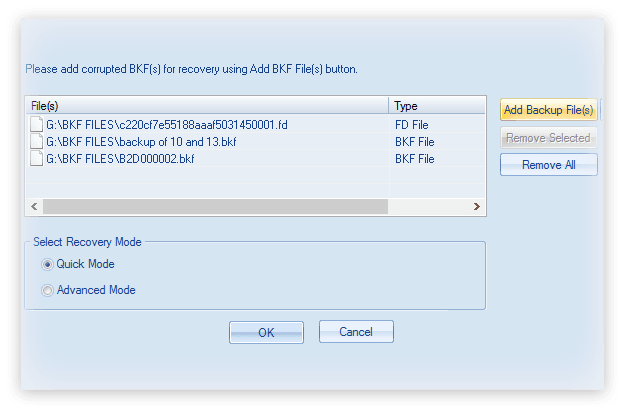Click file icon beside backup of 10 and 13.bkf
This screenshot has width=624, height=409.
click(x=36, y=142)
